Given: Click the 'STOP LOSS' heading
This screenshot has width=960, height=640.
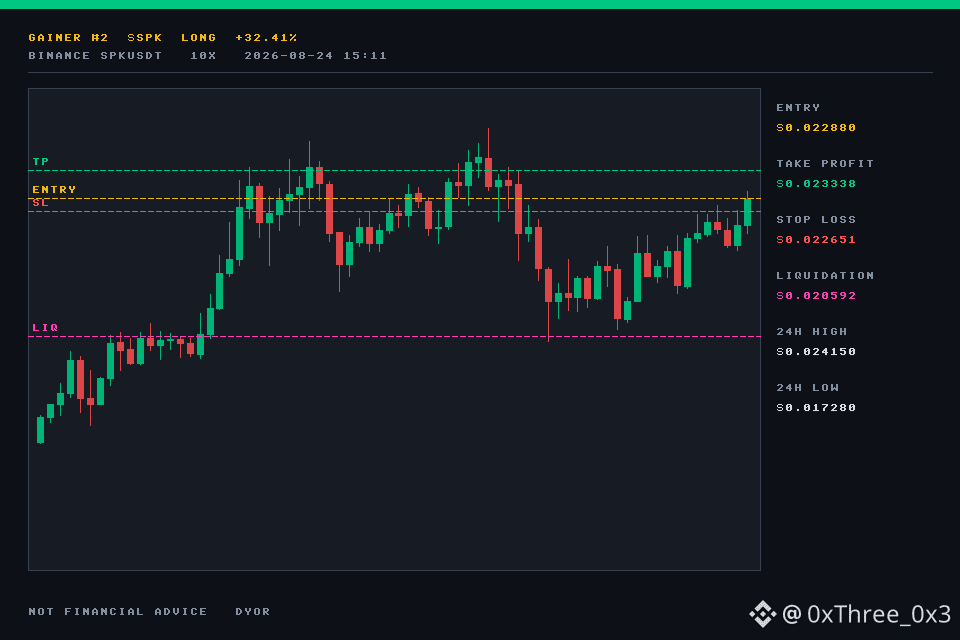Looking at the screenshot, I should tap(816, 220).
